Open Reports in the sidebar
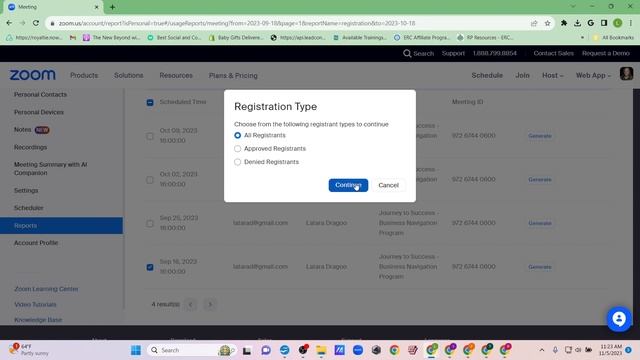This screenshot has width=640, height=360. (x=61, y=225)
